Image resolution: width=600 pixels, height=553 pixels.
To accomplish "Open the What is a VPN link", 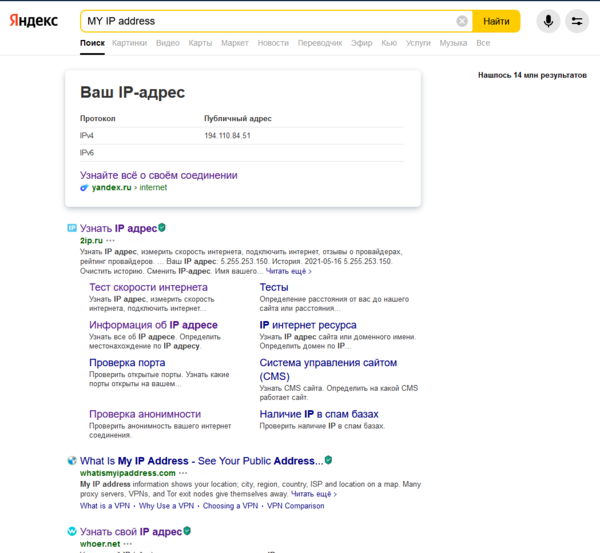I will (105, 506).
